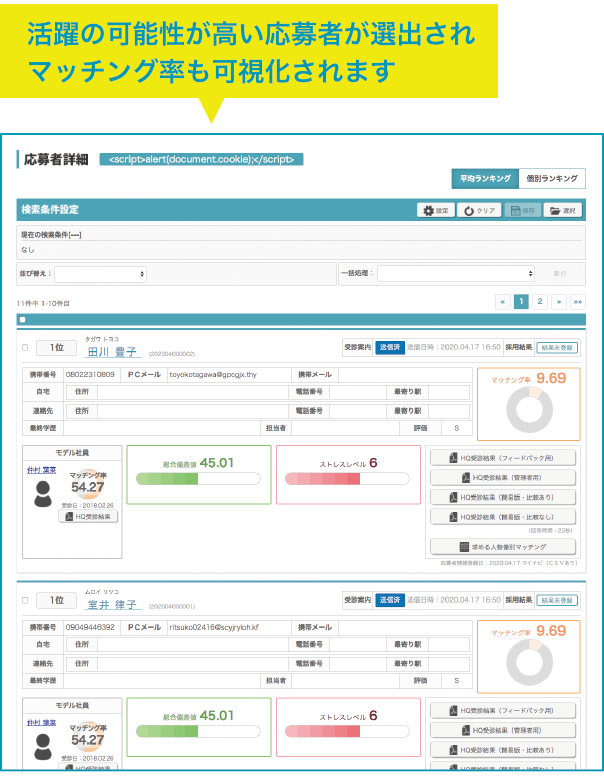Switch to 個別ランキング tab
The height and width of the screenshot is (778, 604).
[x=552, y=179]
